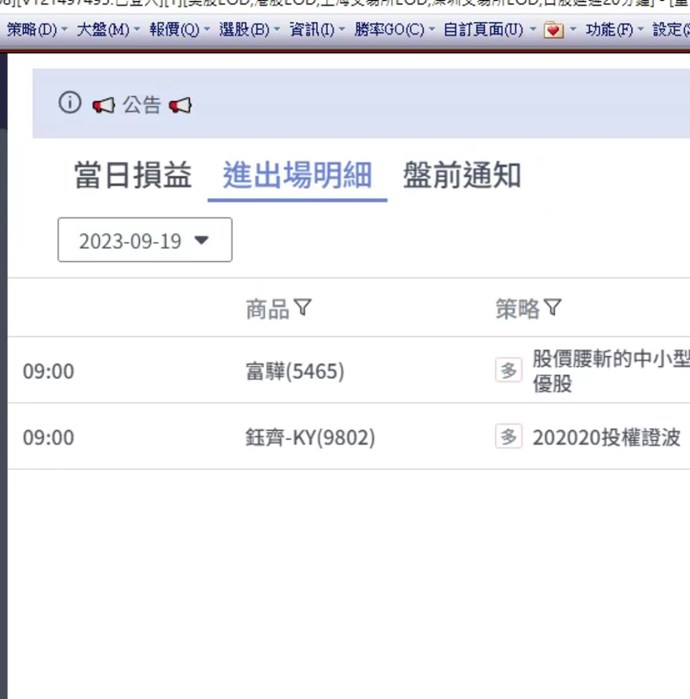Open the 大盤(M) menu
The image size is (690, 699).
point(103,30)
